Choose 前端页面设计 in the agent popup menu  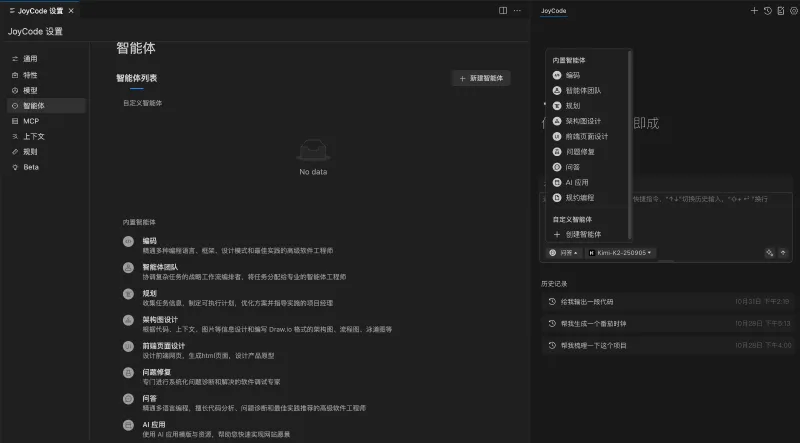[x=588, y=136]
